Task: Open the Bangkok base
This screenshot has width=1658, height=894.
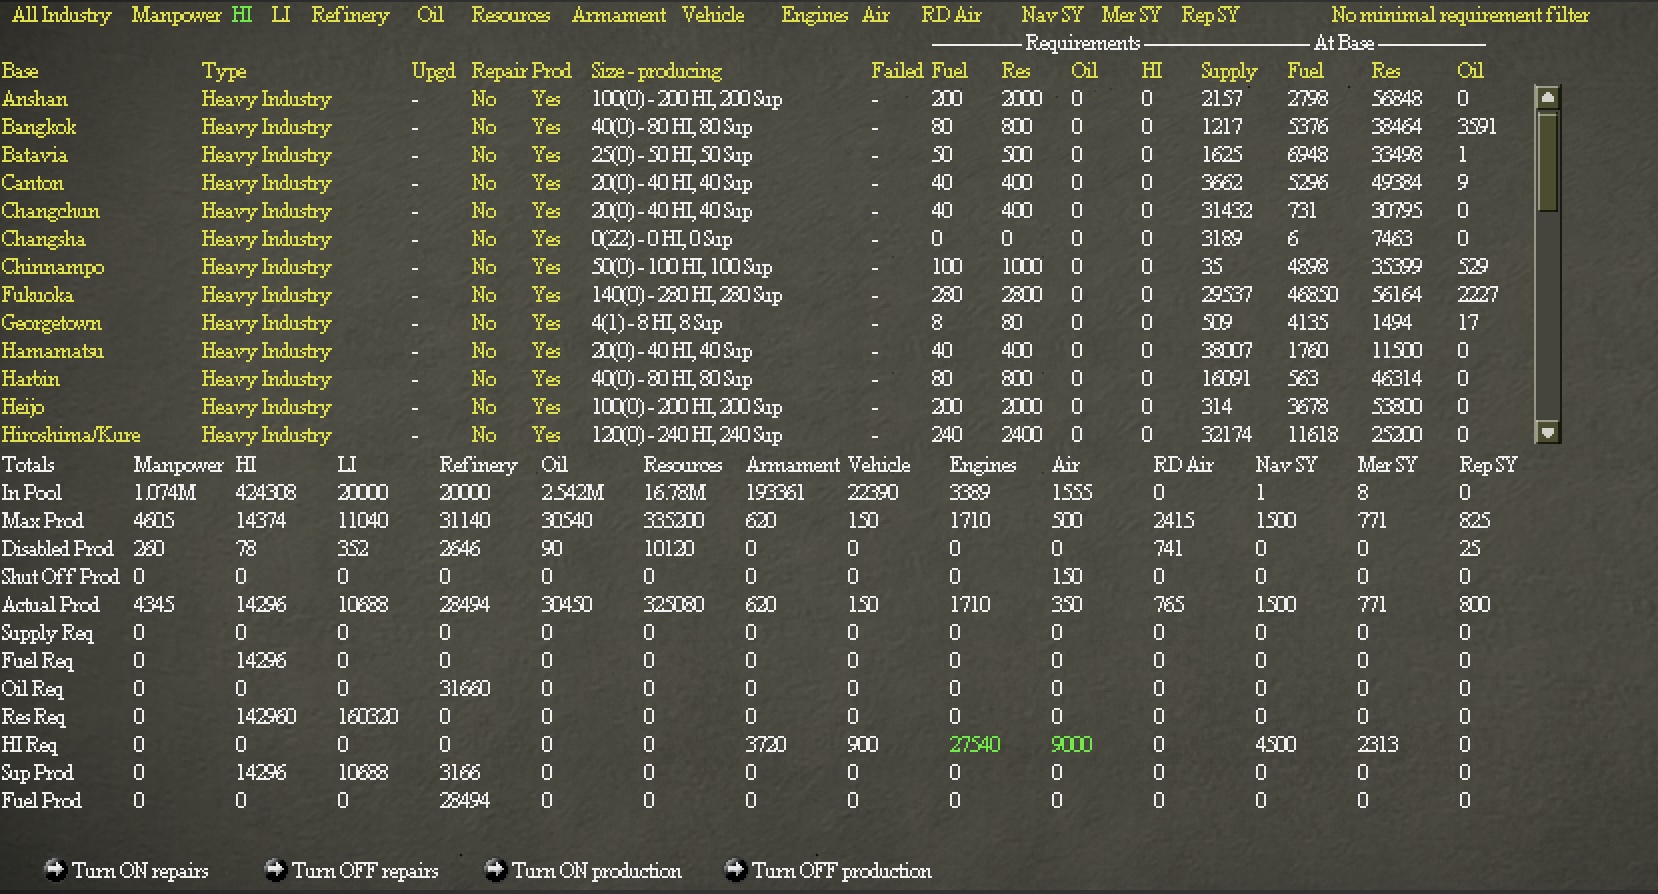Action: pos(39,127)
